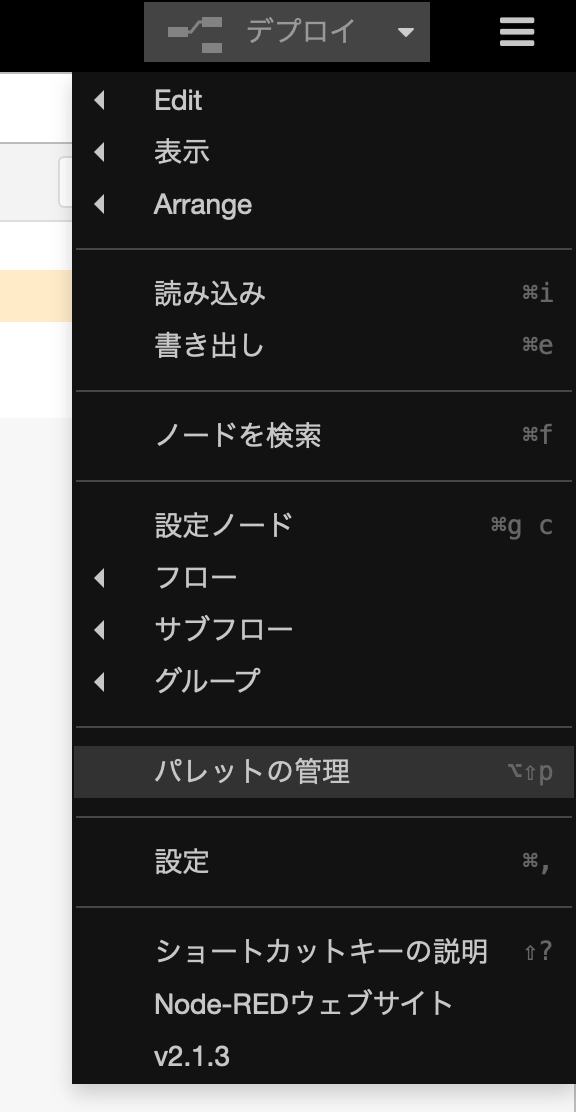Expand the デプロイ dropdown arrow
The width and height of the screenshot is (576, 1112).
pyautogui.click(x=406, y=32)
